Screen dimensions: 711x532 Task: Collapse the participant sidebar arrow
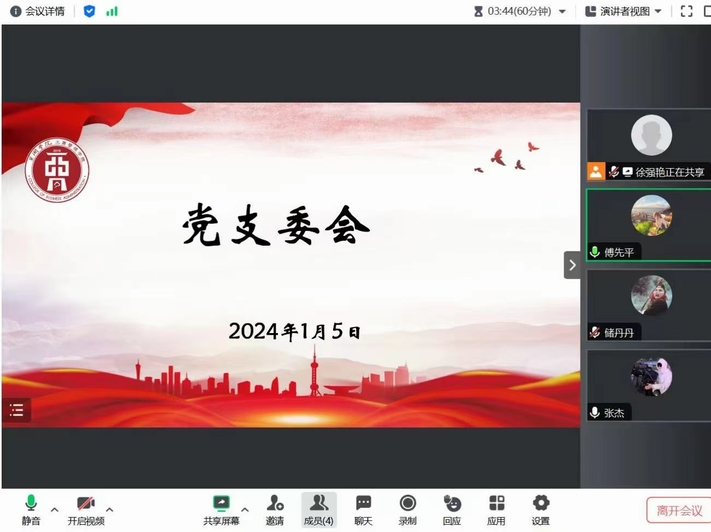pos(571,265)
